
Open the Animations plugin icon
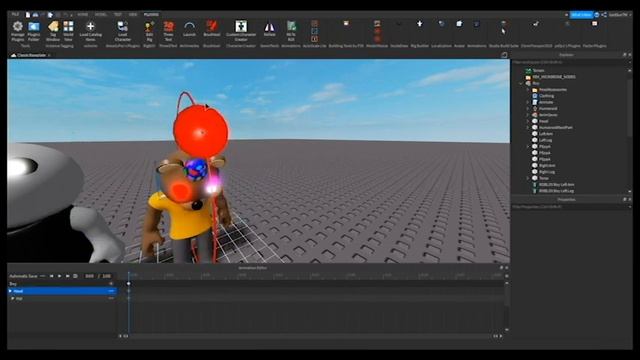point(476,24)
